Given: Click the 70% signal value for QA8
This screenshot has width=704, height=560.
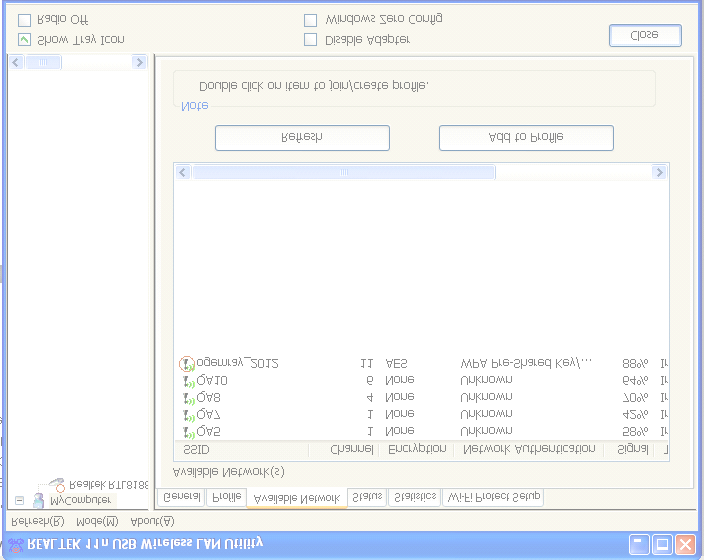Looking at the screenshot, I should (x=635, y=398).
